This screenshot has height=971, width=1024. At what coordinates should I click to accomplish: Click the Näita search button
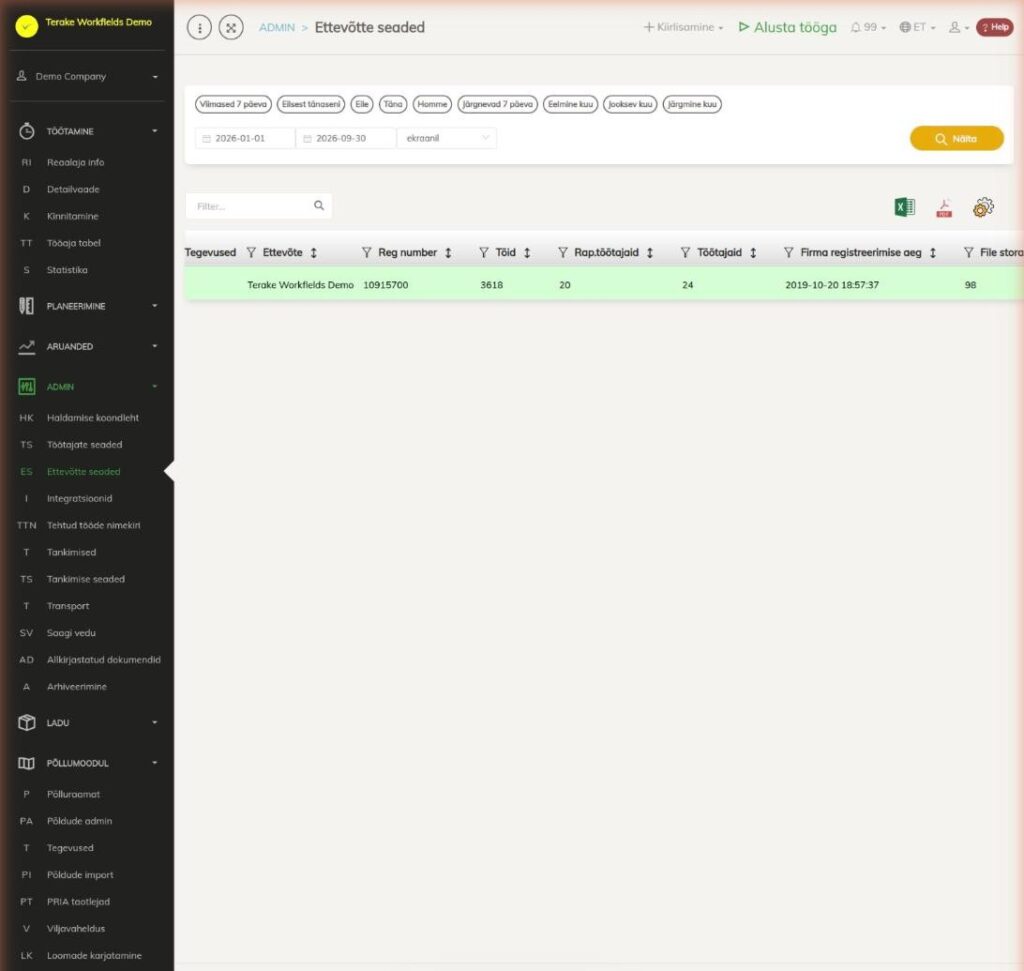click(957, 138)
